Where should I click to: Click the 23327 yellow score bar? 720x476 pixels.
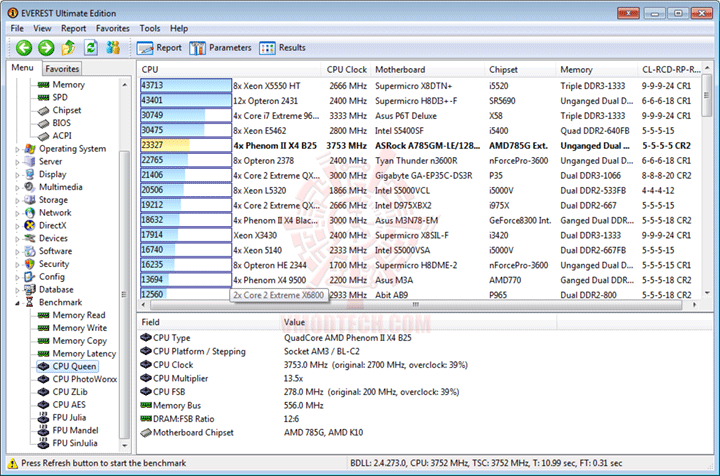(186, 146)
